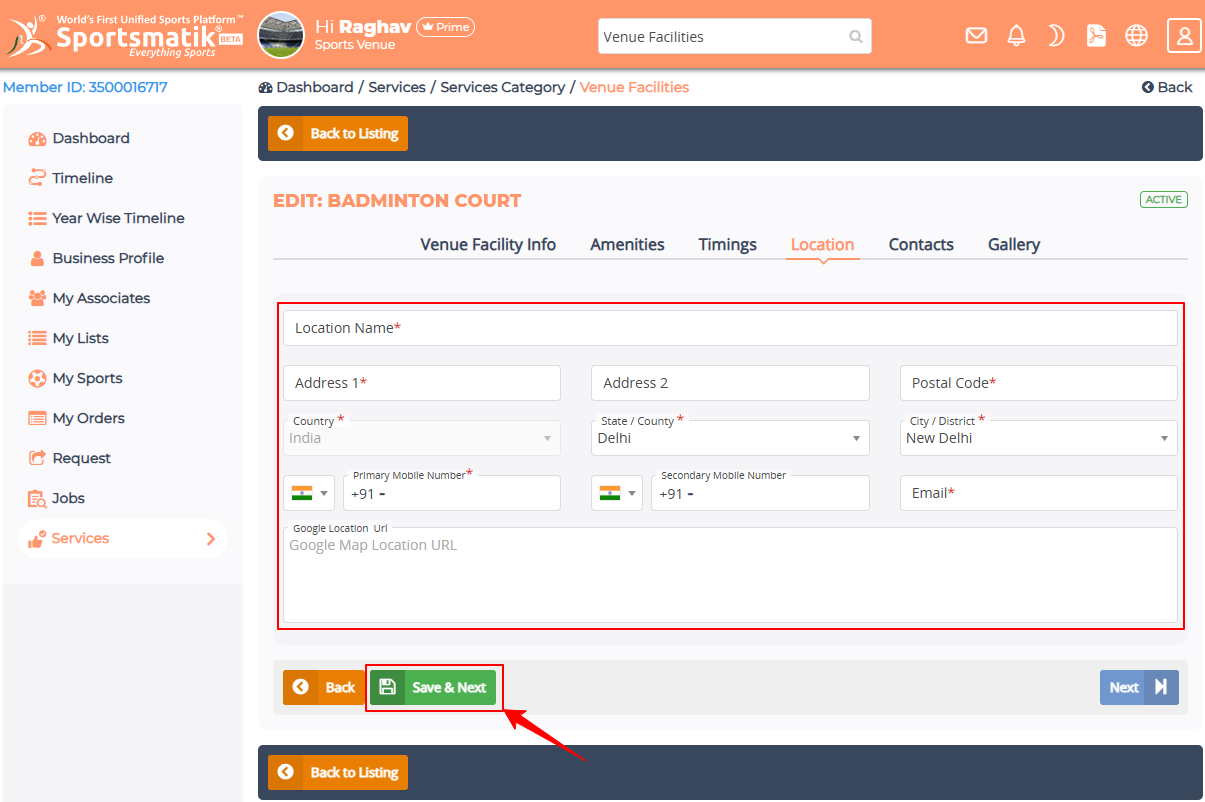The height and width of the screenshot is (802, 1205).
Task: Click the Raghav profile avatar picture
Action: [281, 35]
